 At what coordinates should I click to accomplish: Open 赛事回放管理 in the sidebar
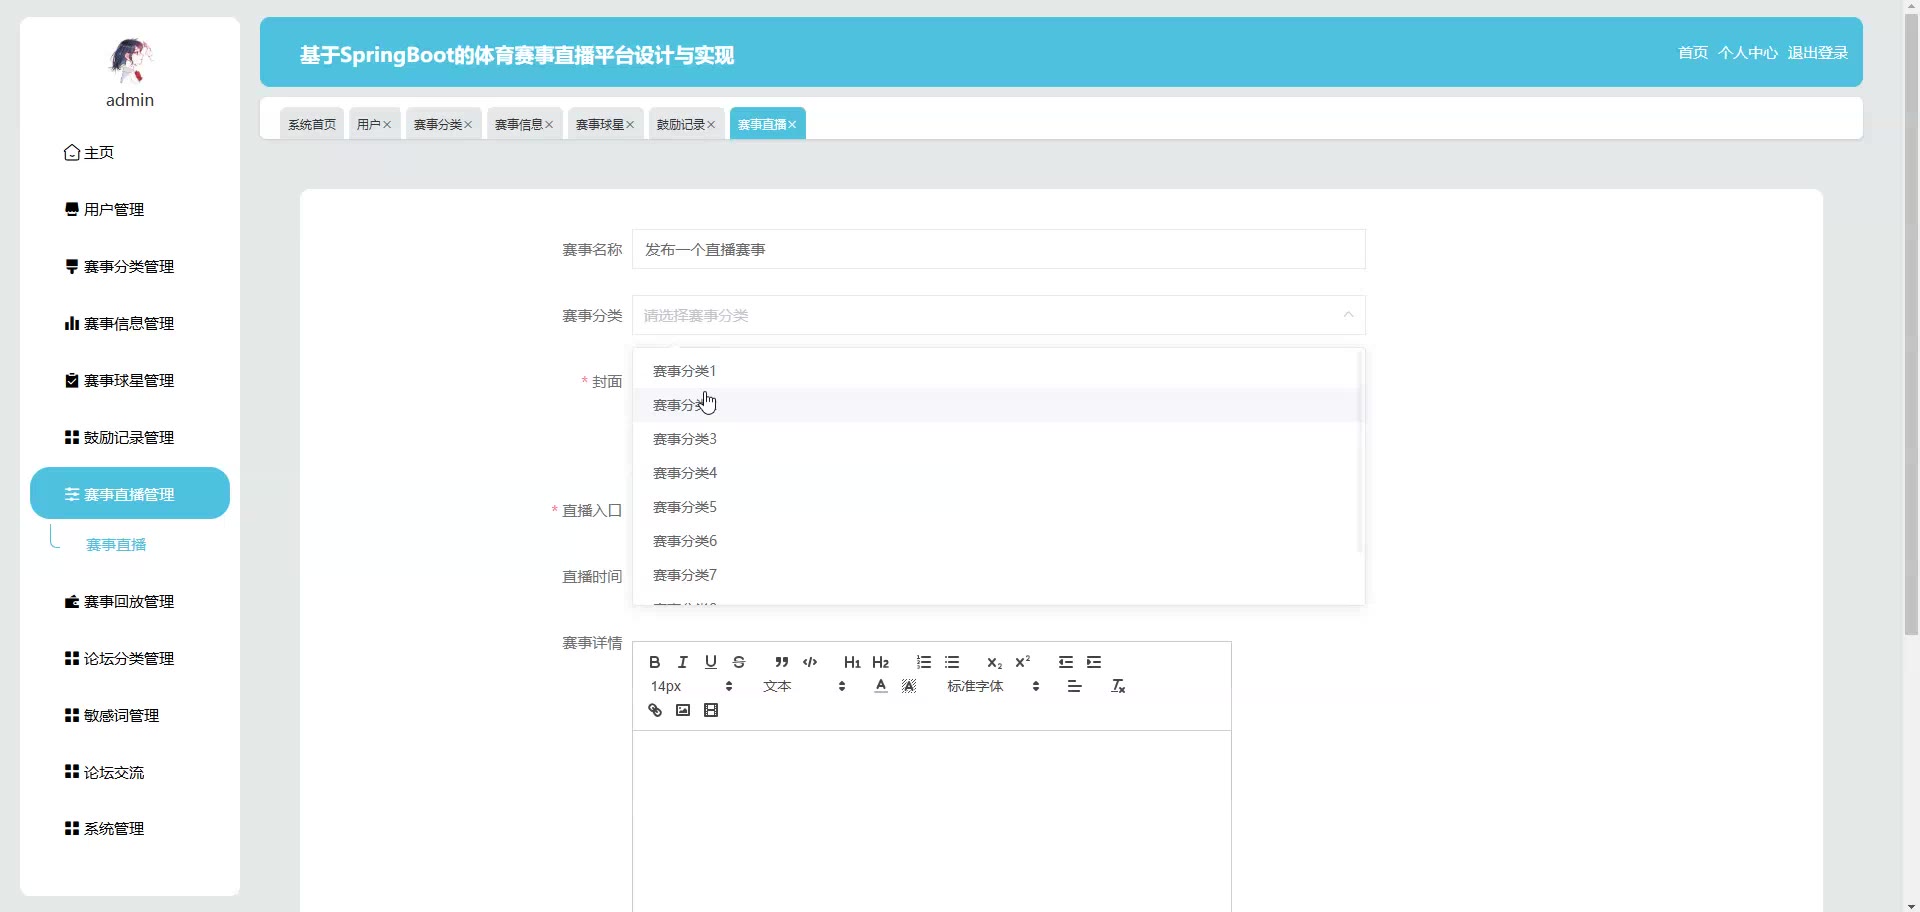coord(129,602)
